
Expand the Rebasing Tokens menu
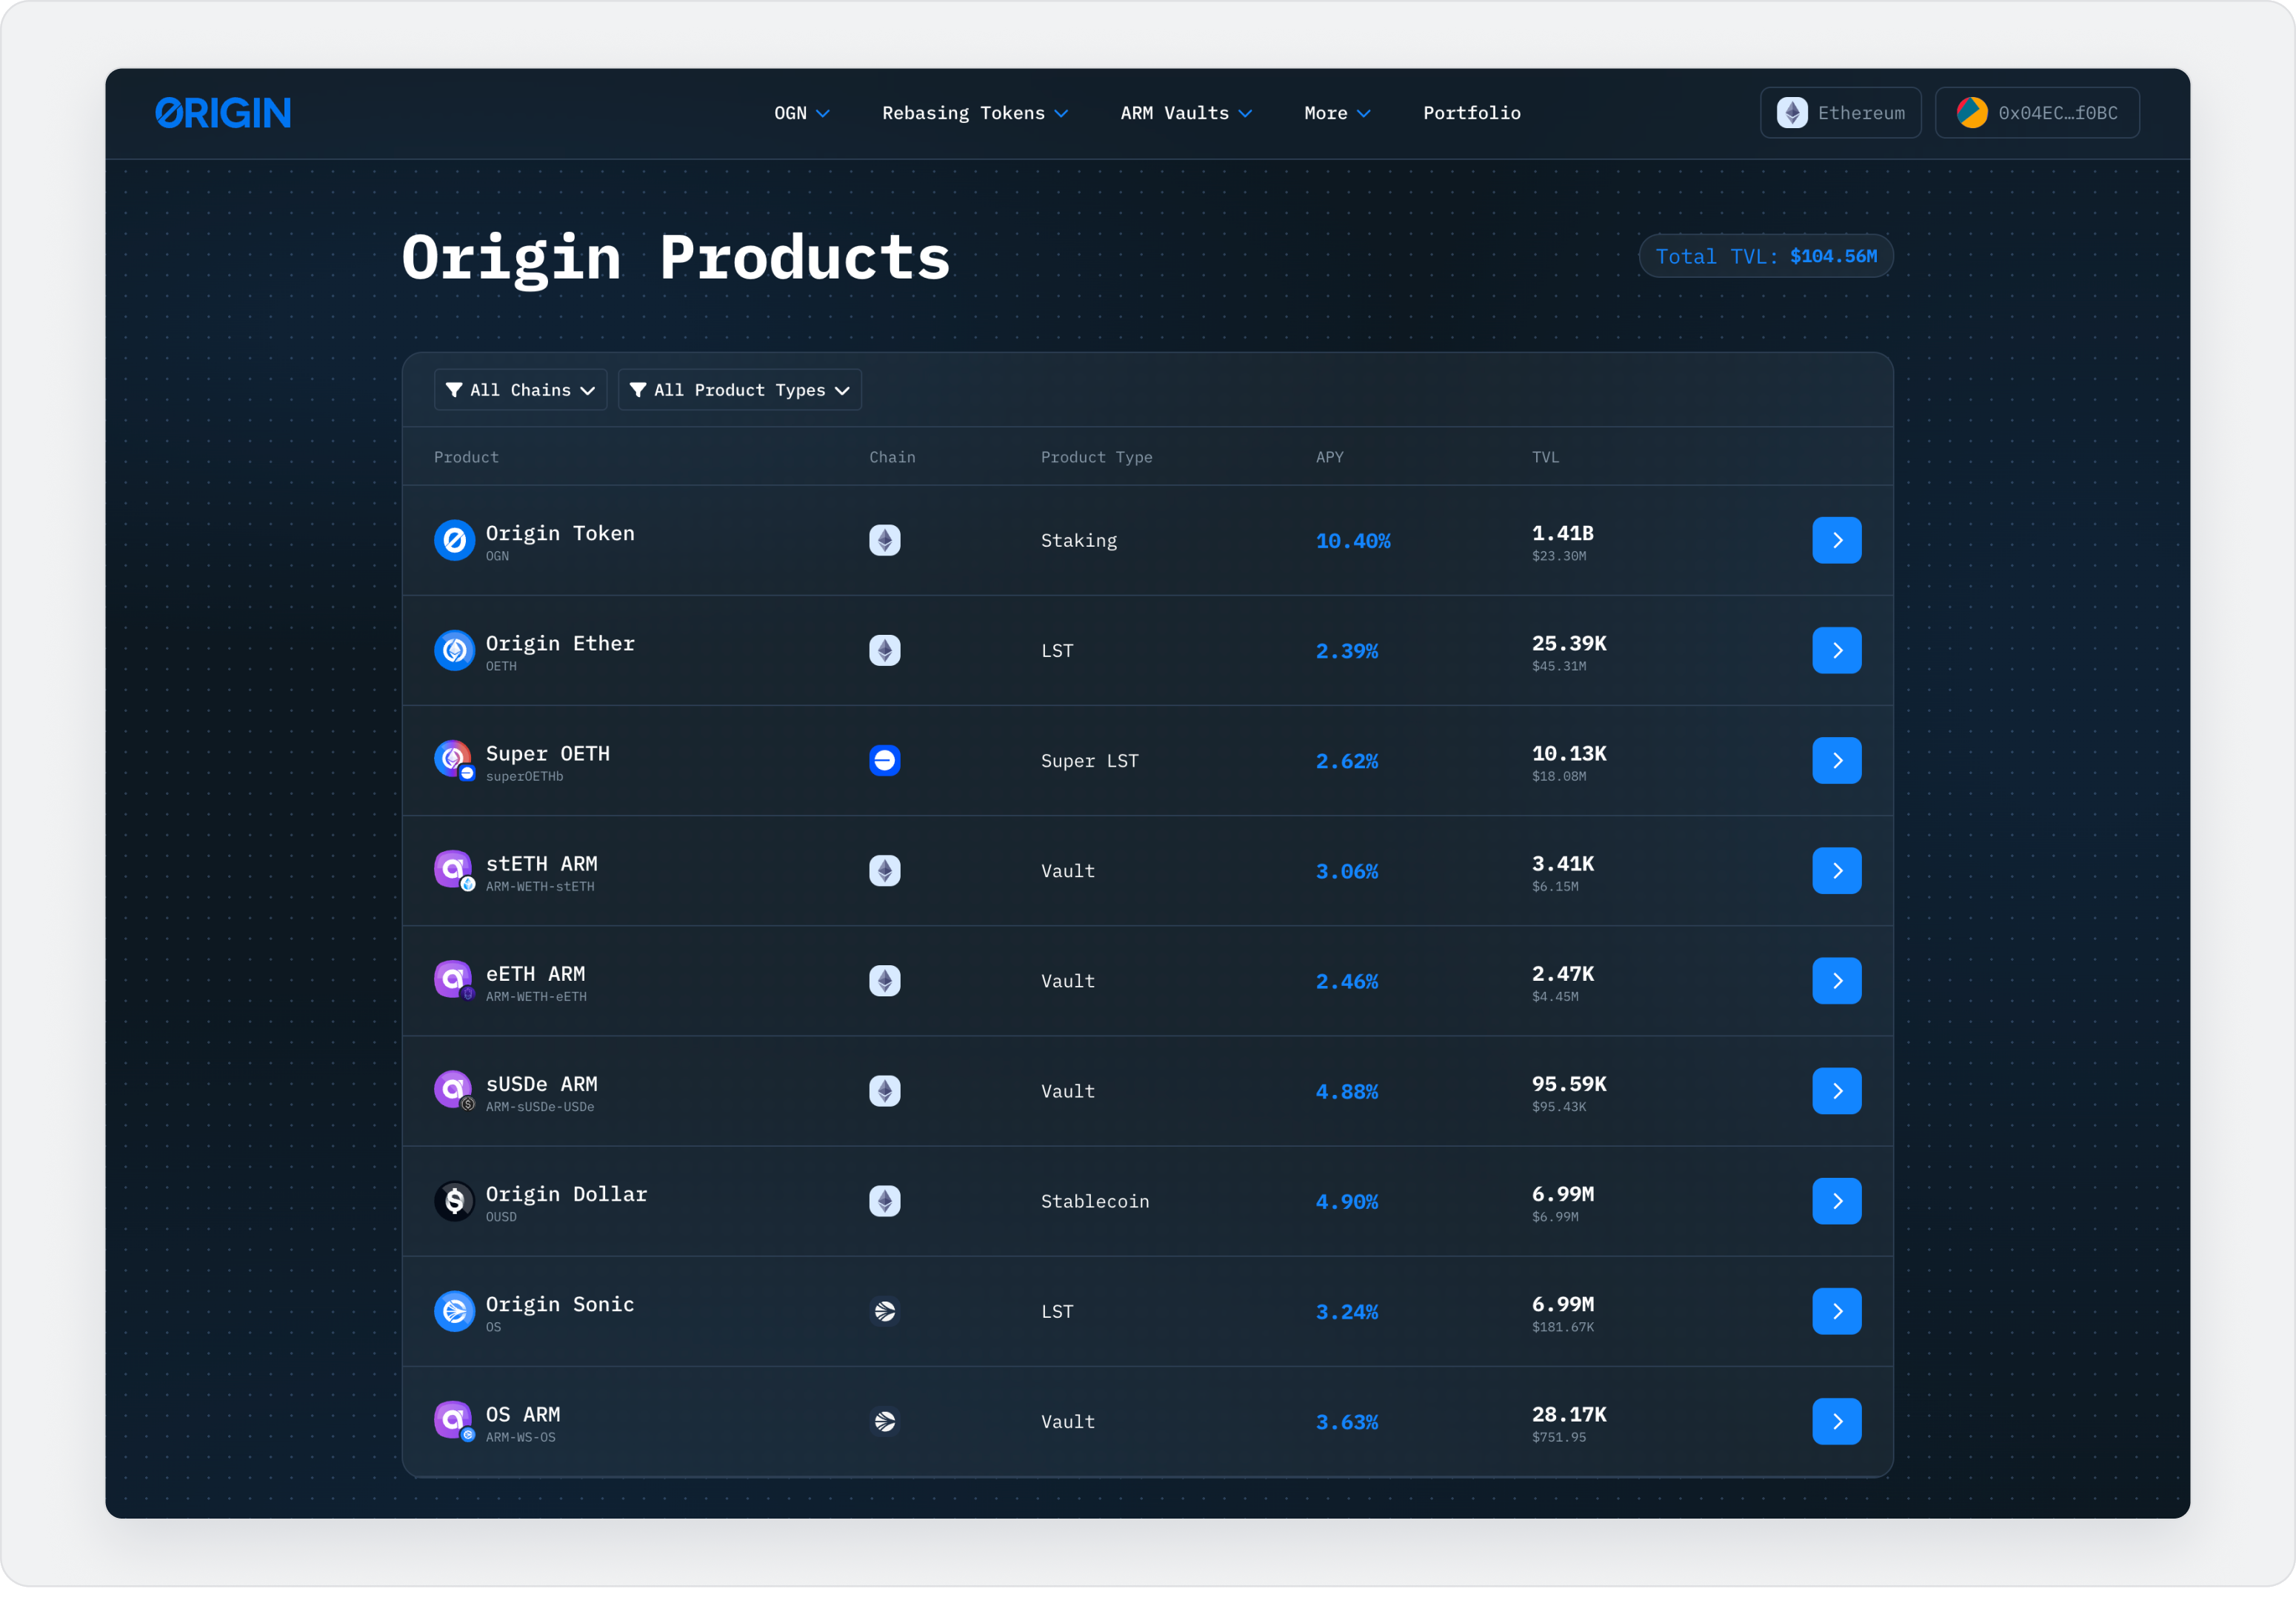pos(975,113)
